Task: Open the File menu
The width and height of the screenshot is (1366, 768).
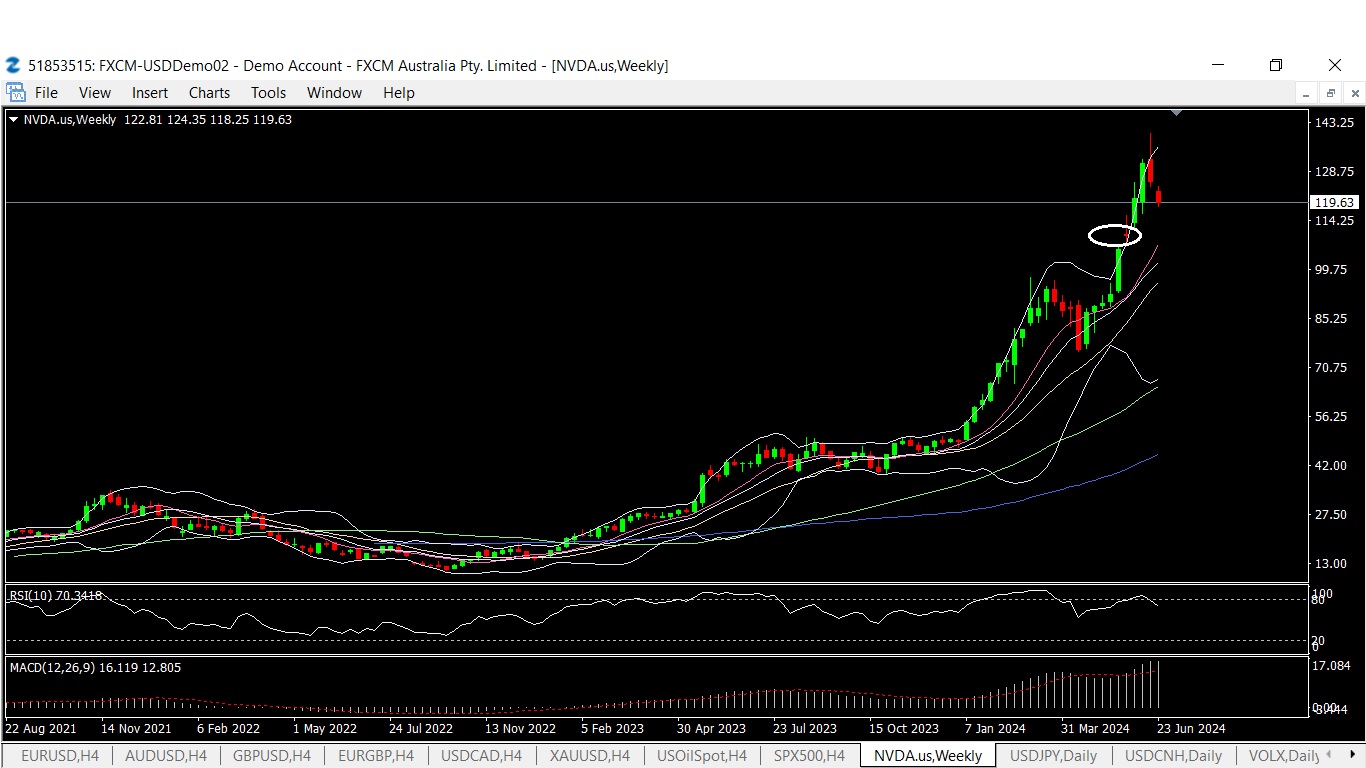Action: point(46,93)
